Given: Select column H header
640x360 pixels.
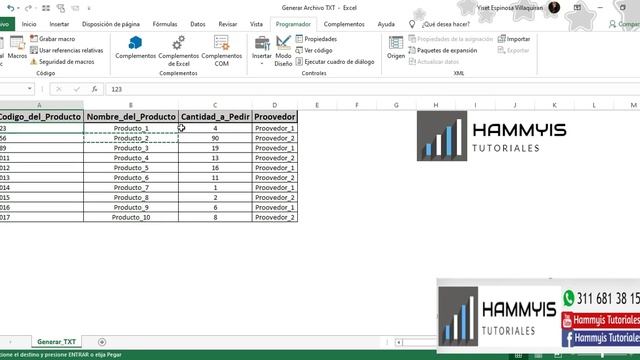Looking at the screenshot, I should point(436,105).
